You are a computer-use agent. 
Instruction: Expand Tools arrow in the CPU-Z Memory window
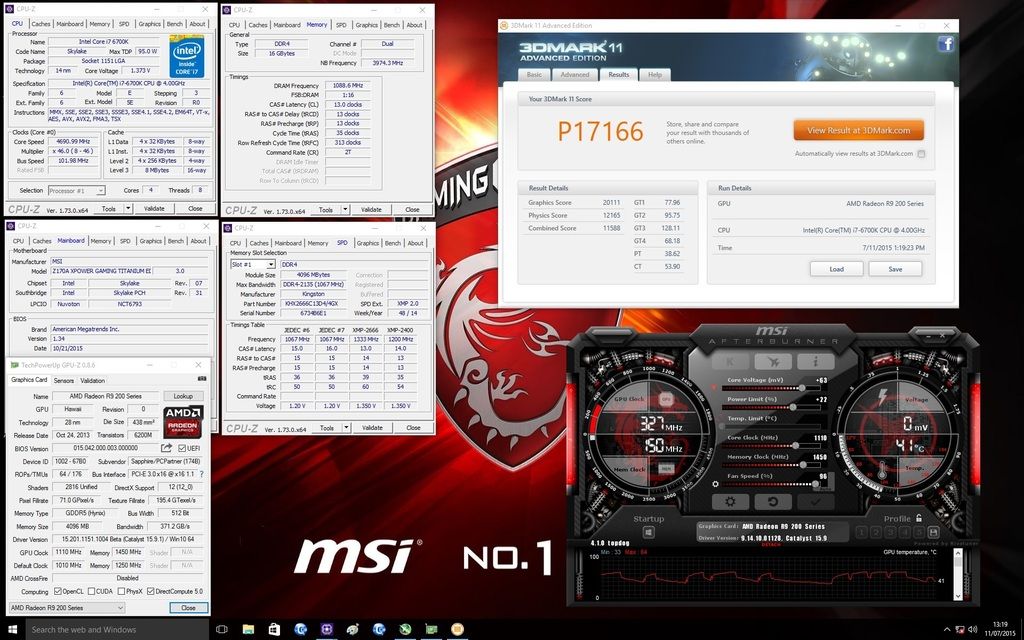pyautogui.click(x=345, y=210)
